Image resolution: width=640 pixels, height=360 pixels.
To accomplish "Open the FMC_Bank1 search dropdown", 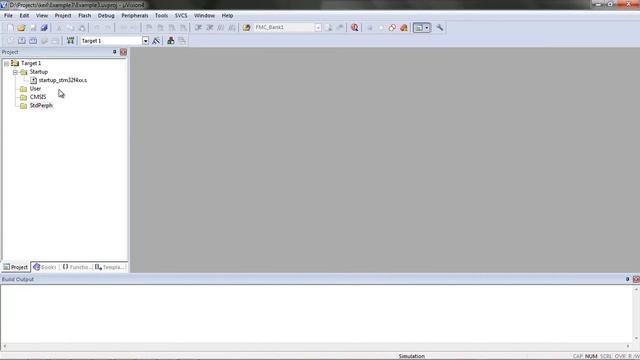I will point(318,28).
